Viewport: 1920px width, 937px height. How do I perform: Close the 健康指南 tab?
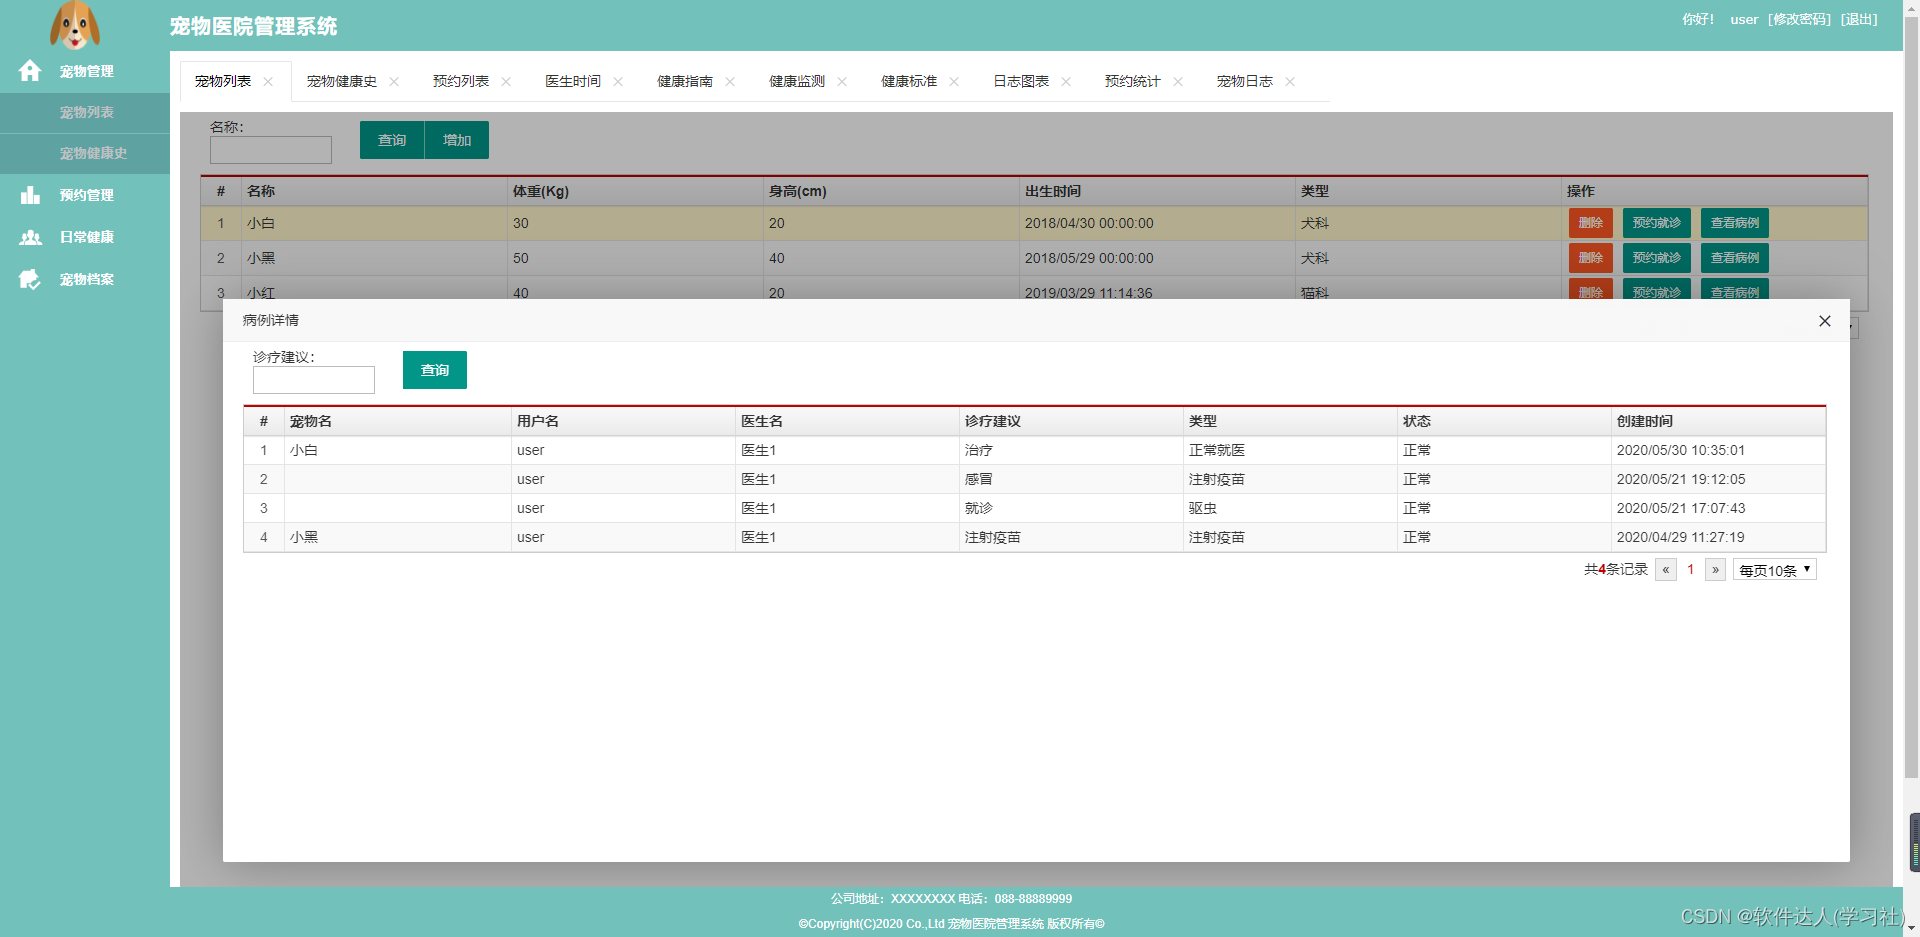point(730,82)
